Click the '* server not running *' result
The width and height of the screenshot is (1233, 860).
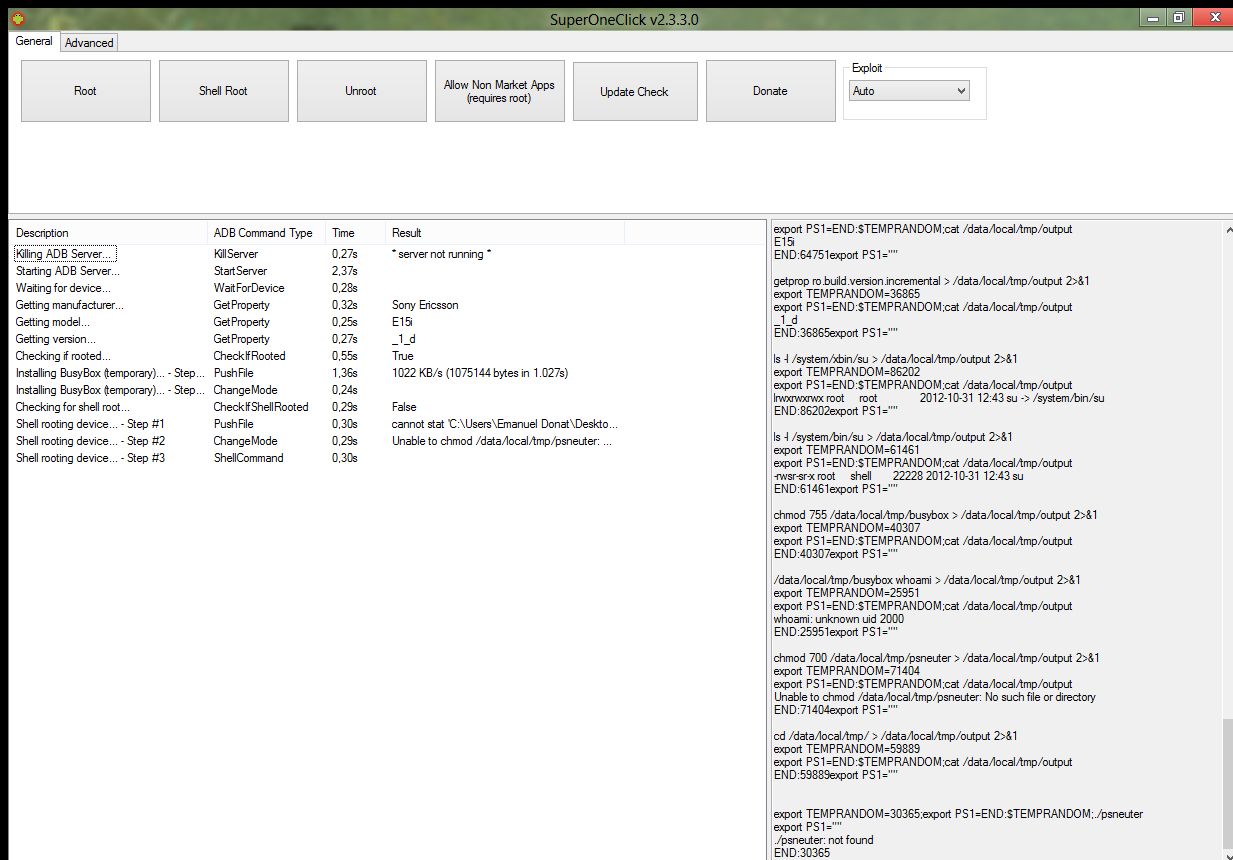click(441, 254)
